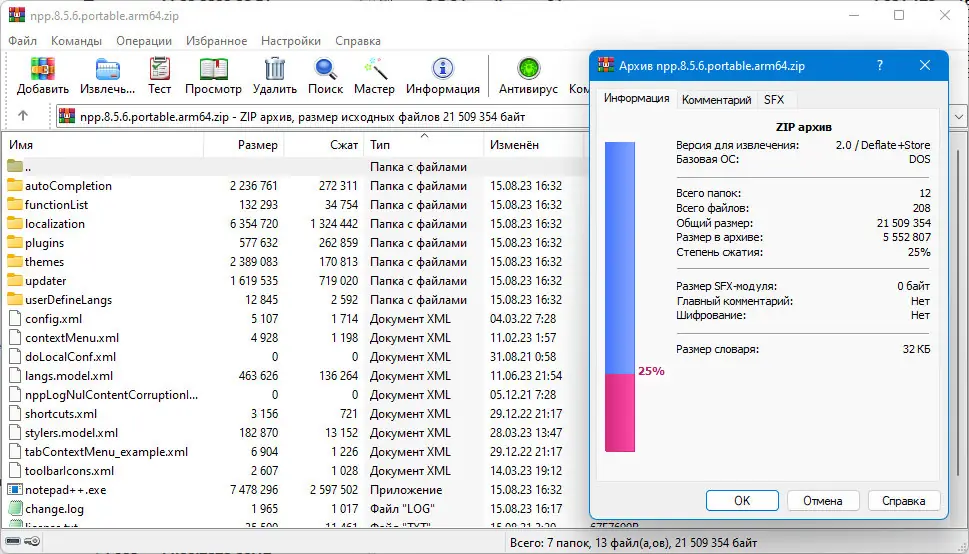Sort by the Сжат column header
This screenshot has height=554, width=969.
(x=324, y=145)
